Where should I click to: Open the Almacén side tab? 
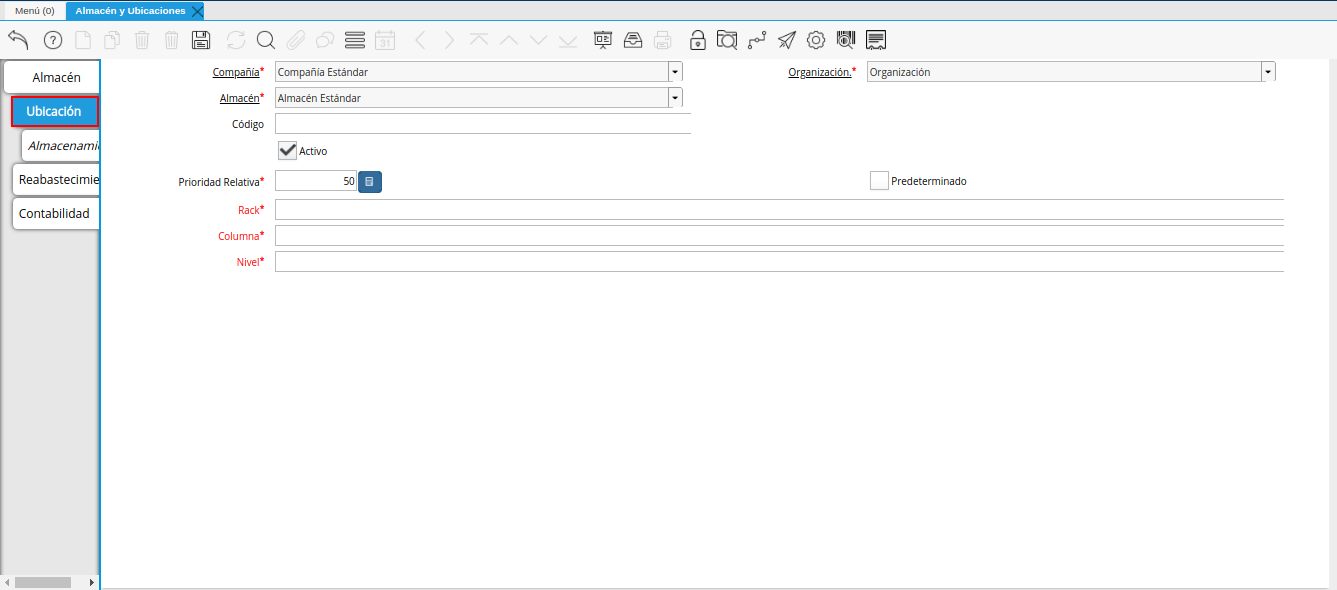coord(52,77)
